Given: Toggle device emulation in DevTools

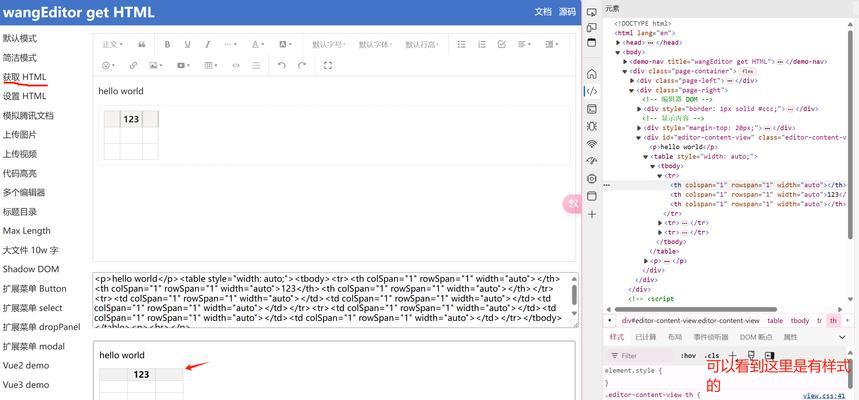Looking at the screenshot, I should [x=592, y=27].
